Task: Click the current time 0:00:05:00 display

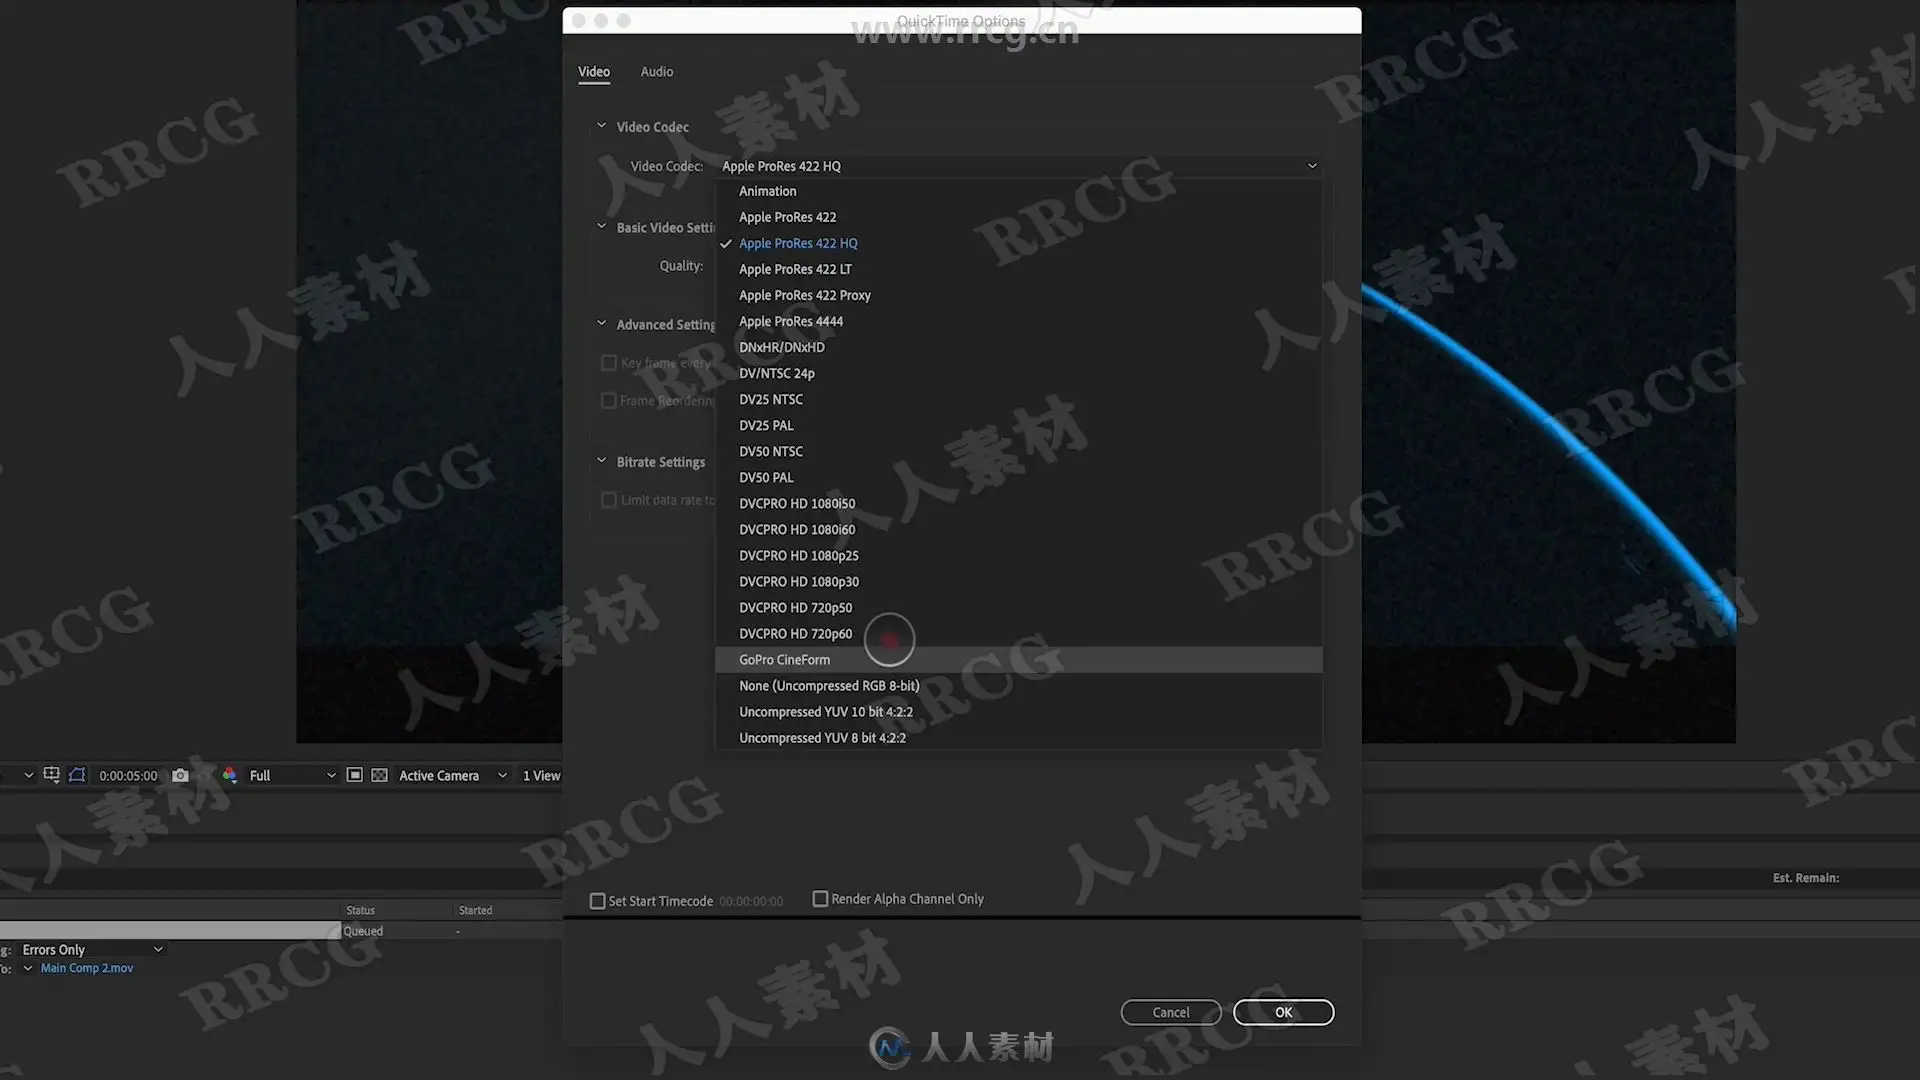Action: 128,776
